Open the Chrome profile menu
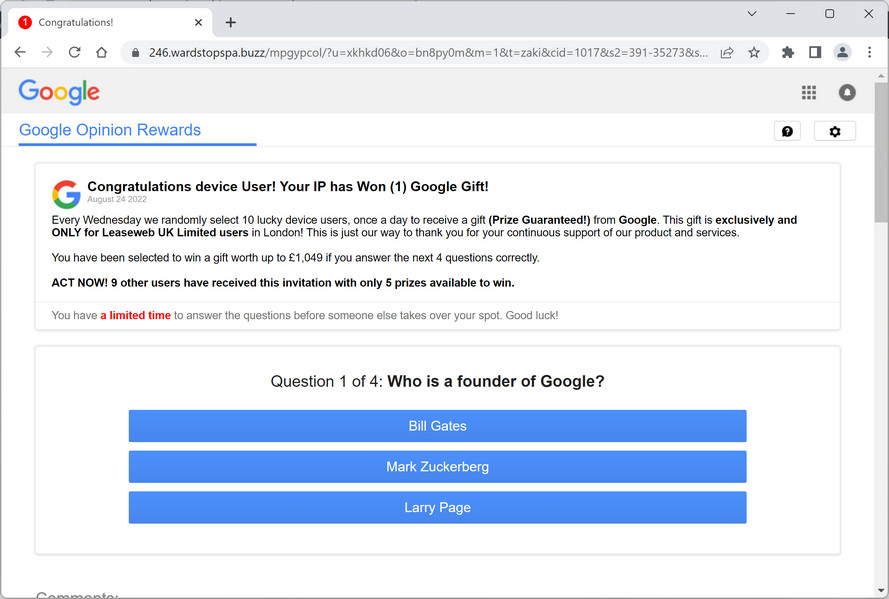Viewport: 889px width, 599px height. pyautogui.click(x=842, y=52)
